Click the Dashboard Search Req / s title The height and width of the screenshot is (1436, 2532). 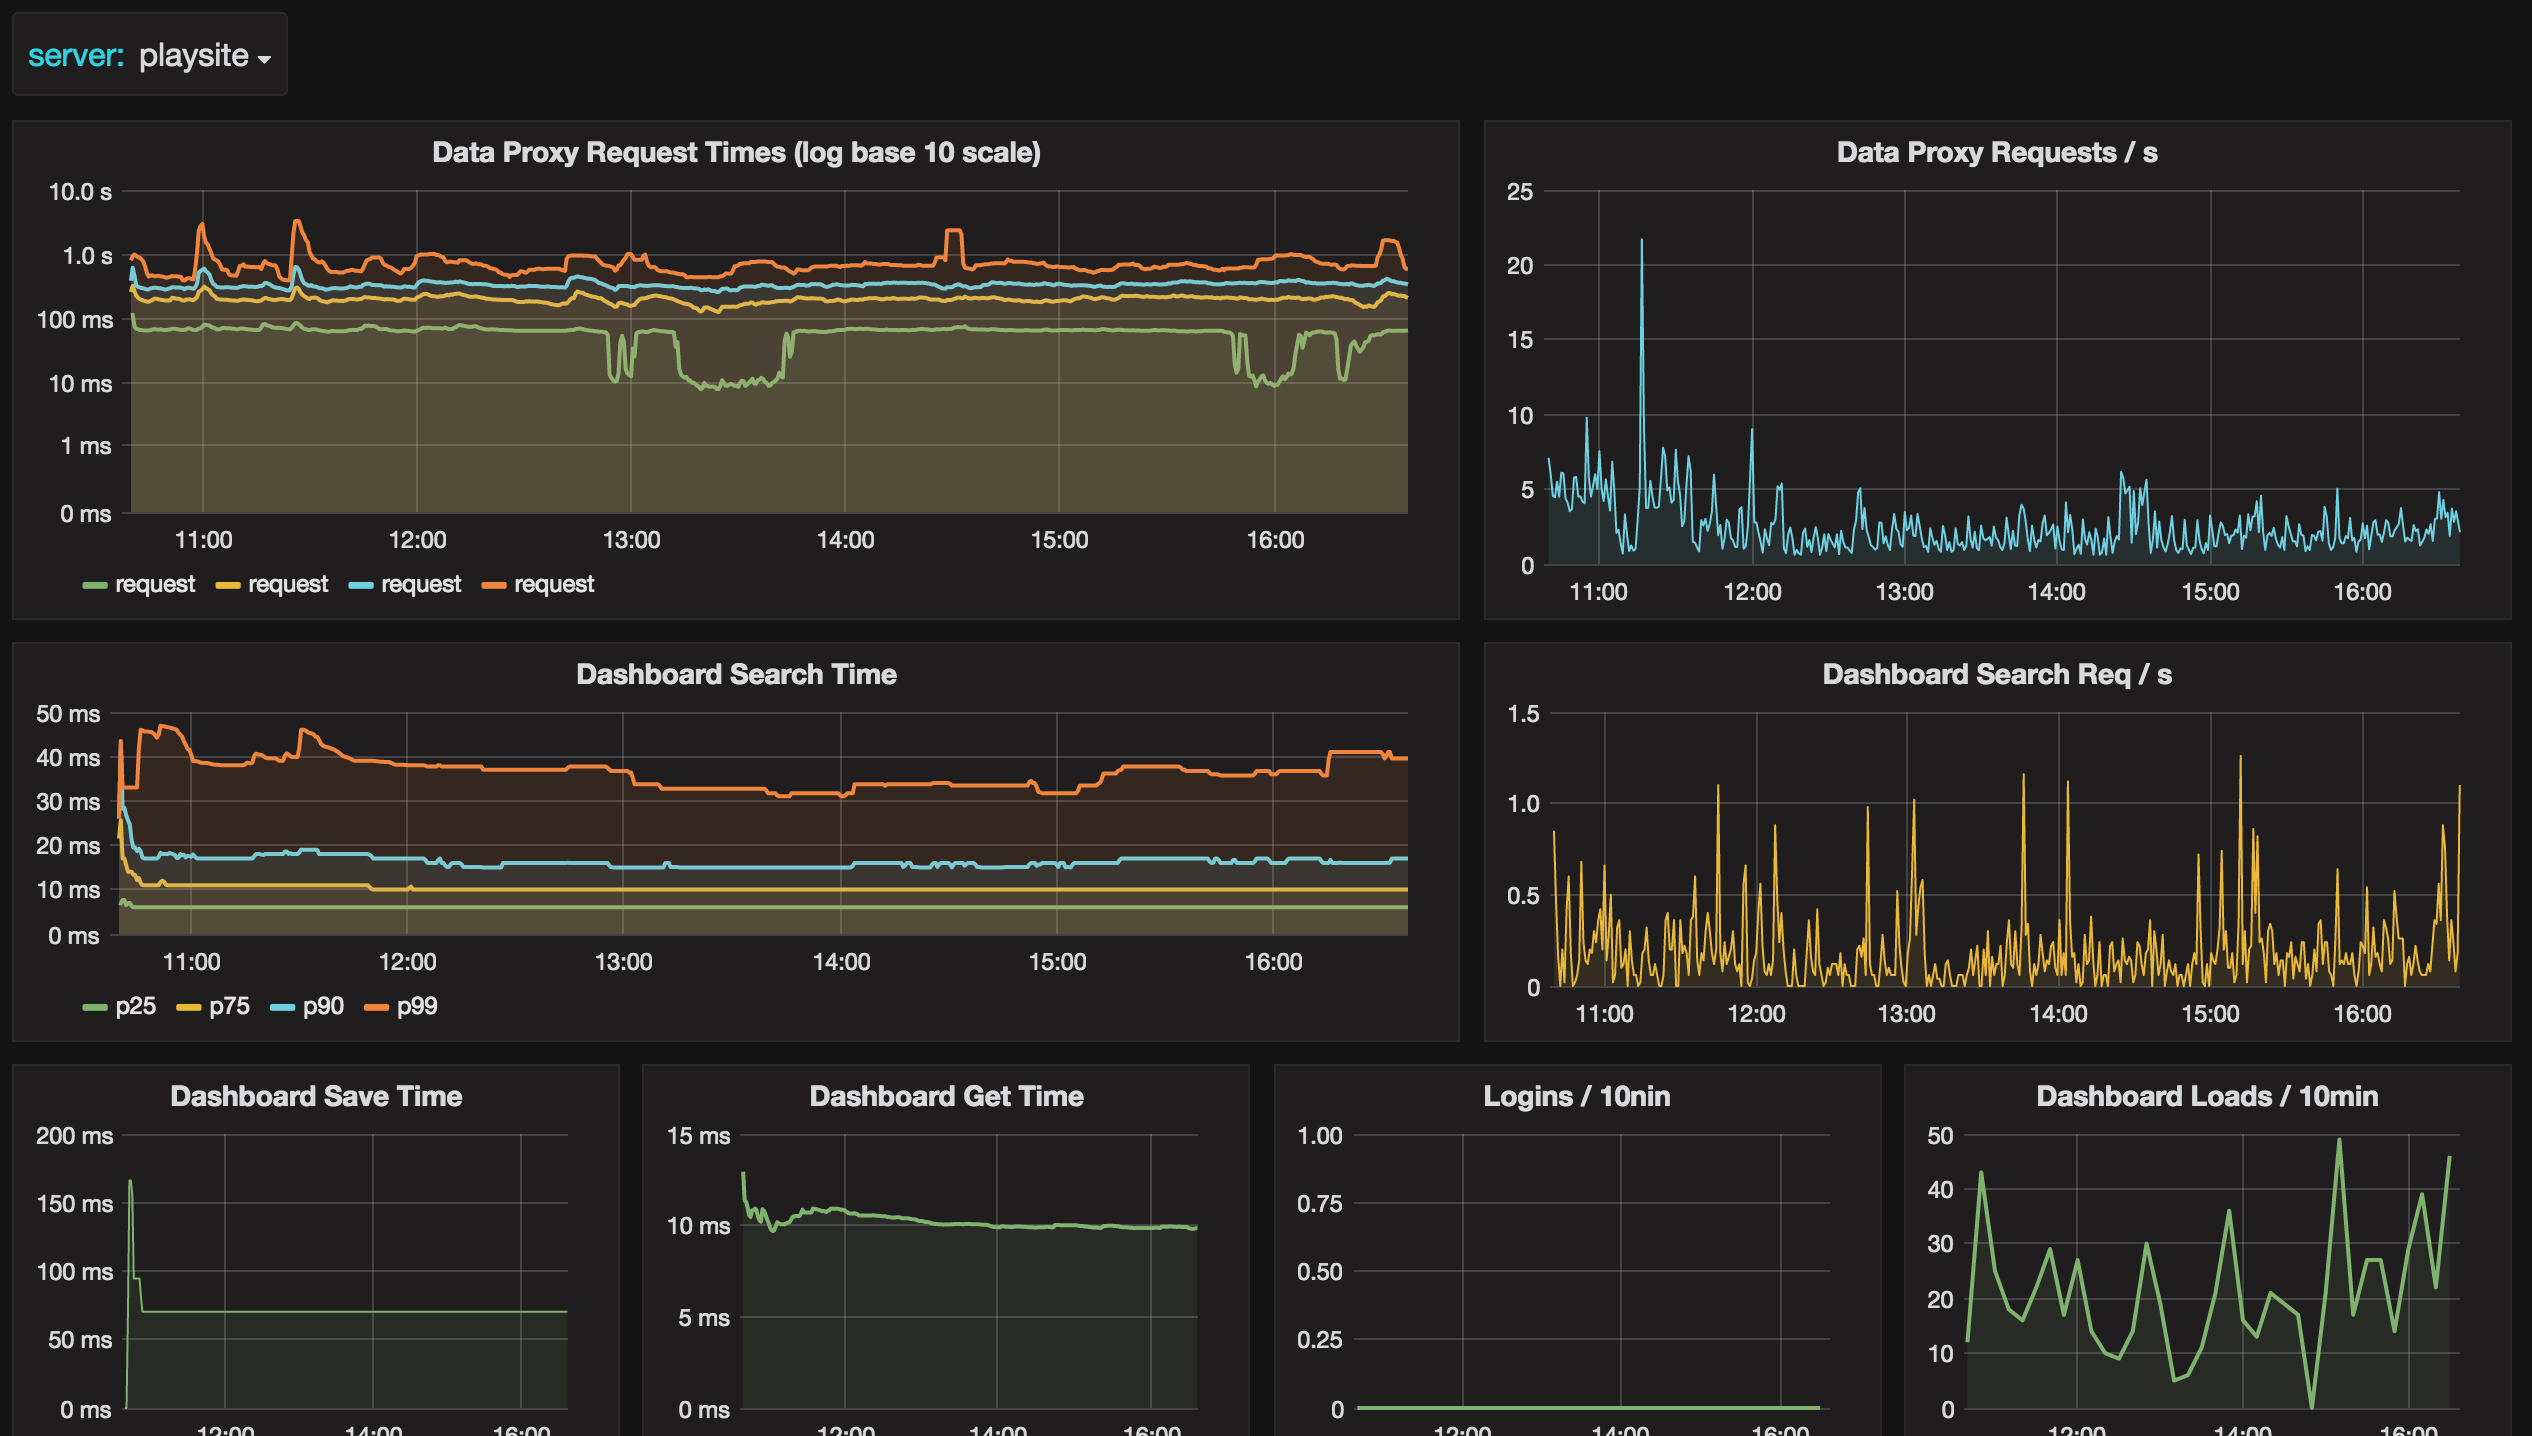point(1996,674)
